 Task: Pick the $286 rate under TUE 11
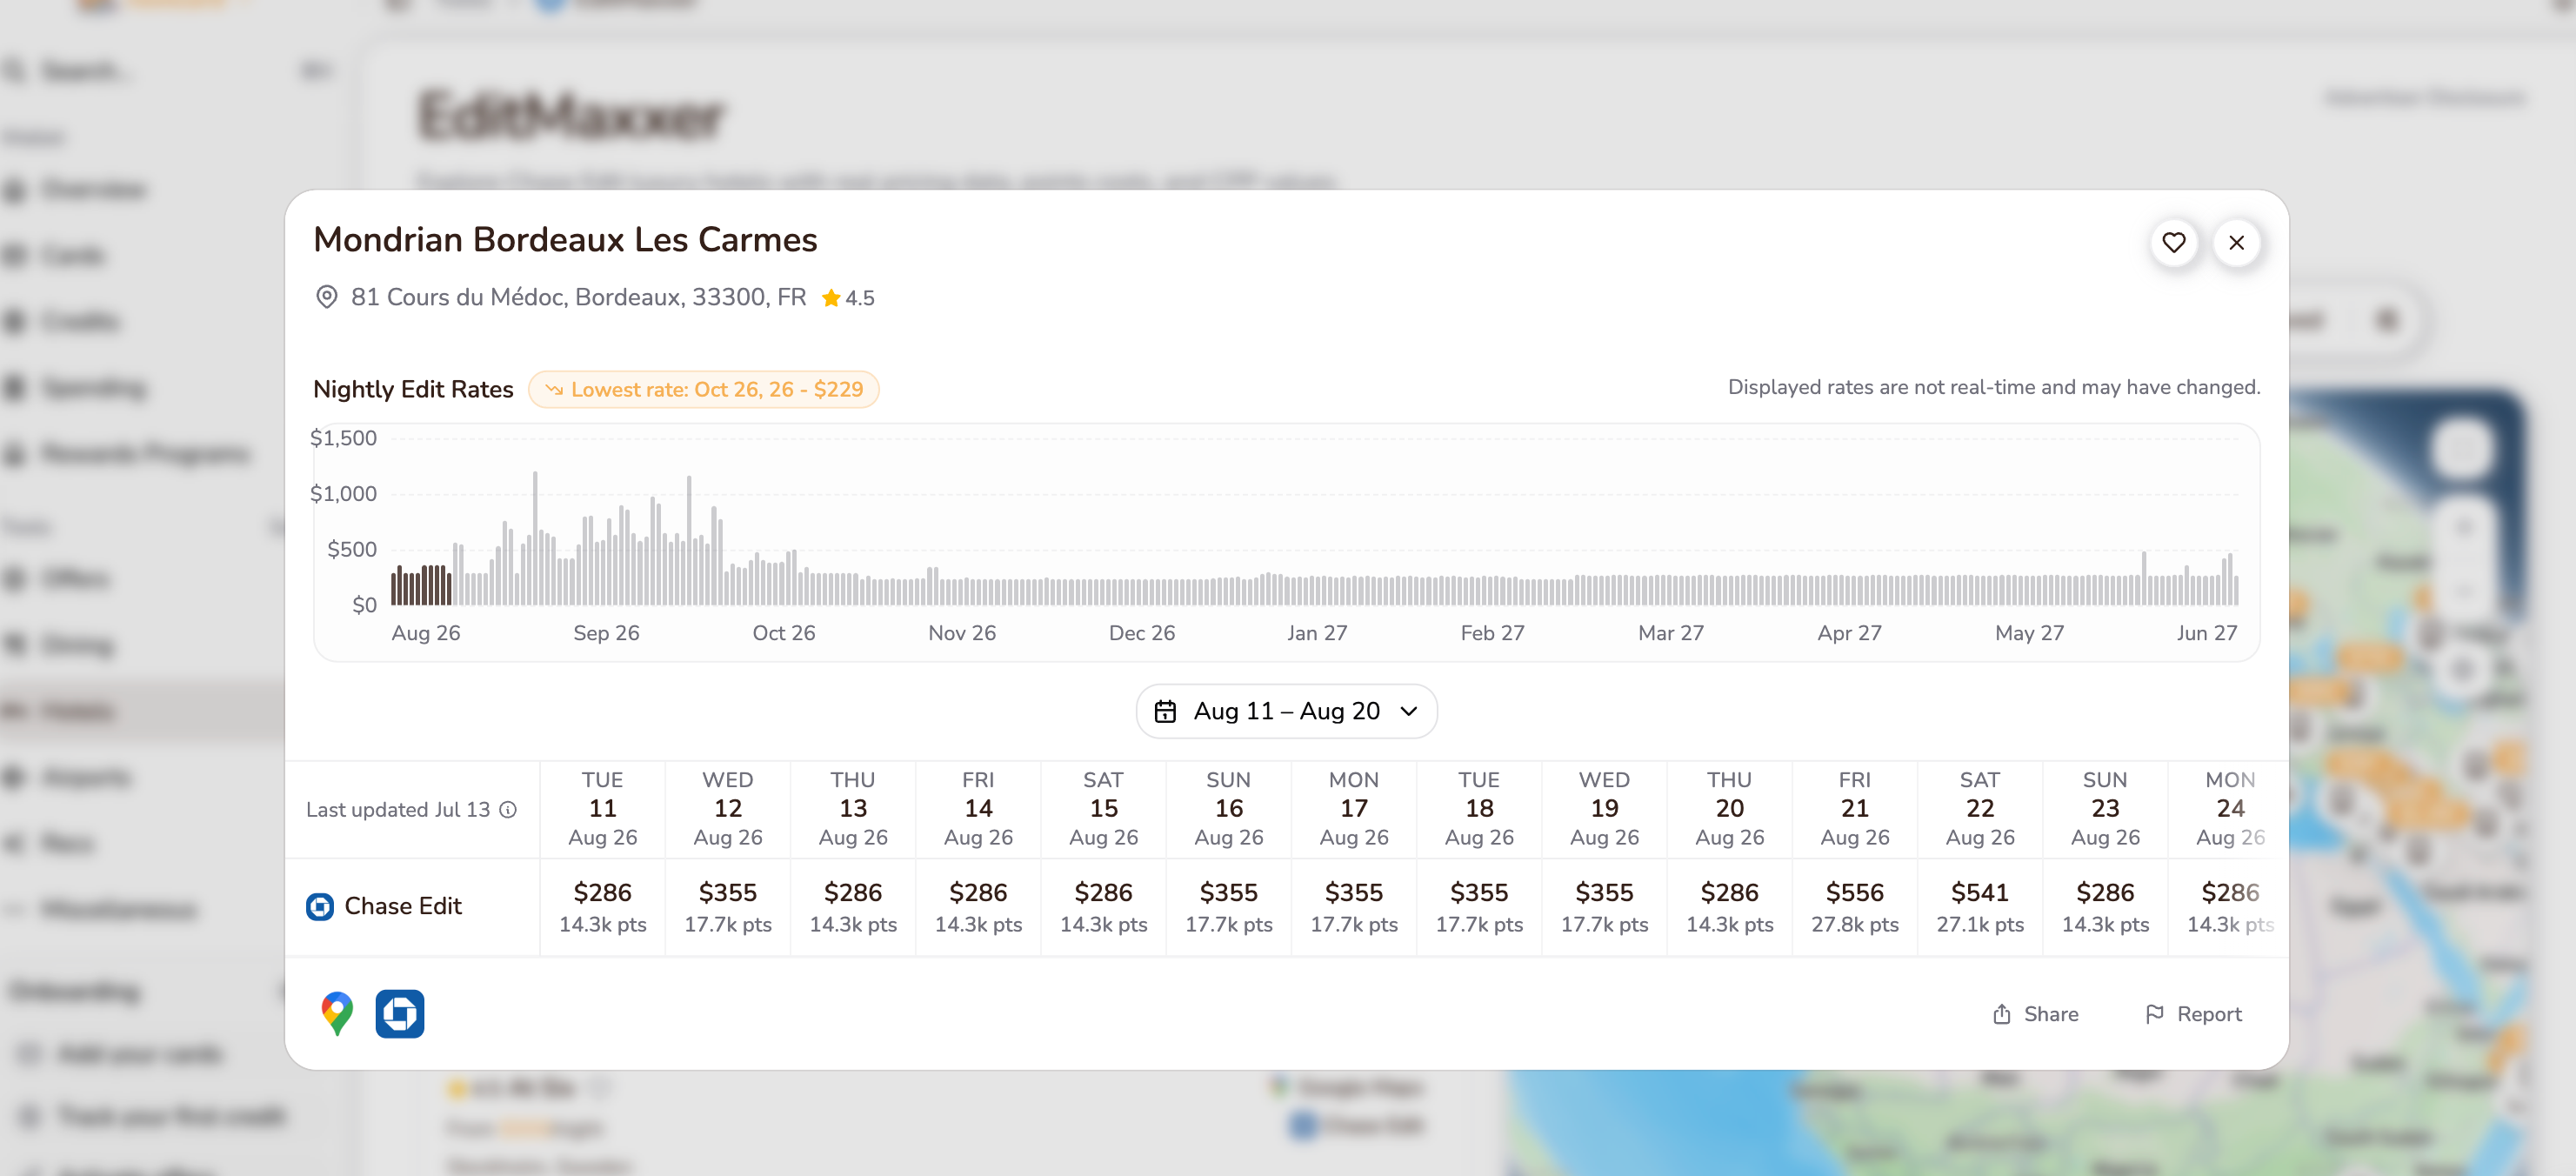pyautogui.click(x=603, y=906)
